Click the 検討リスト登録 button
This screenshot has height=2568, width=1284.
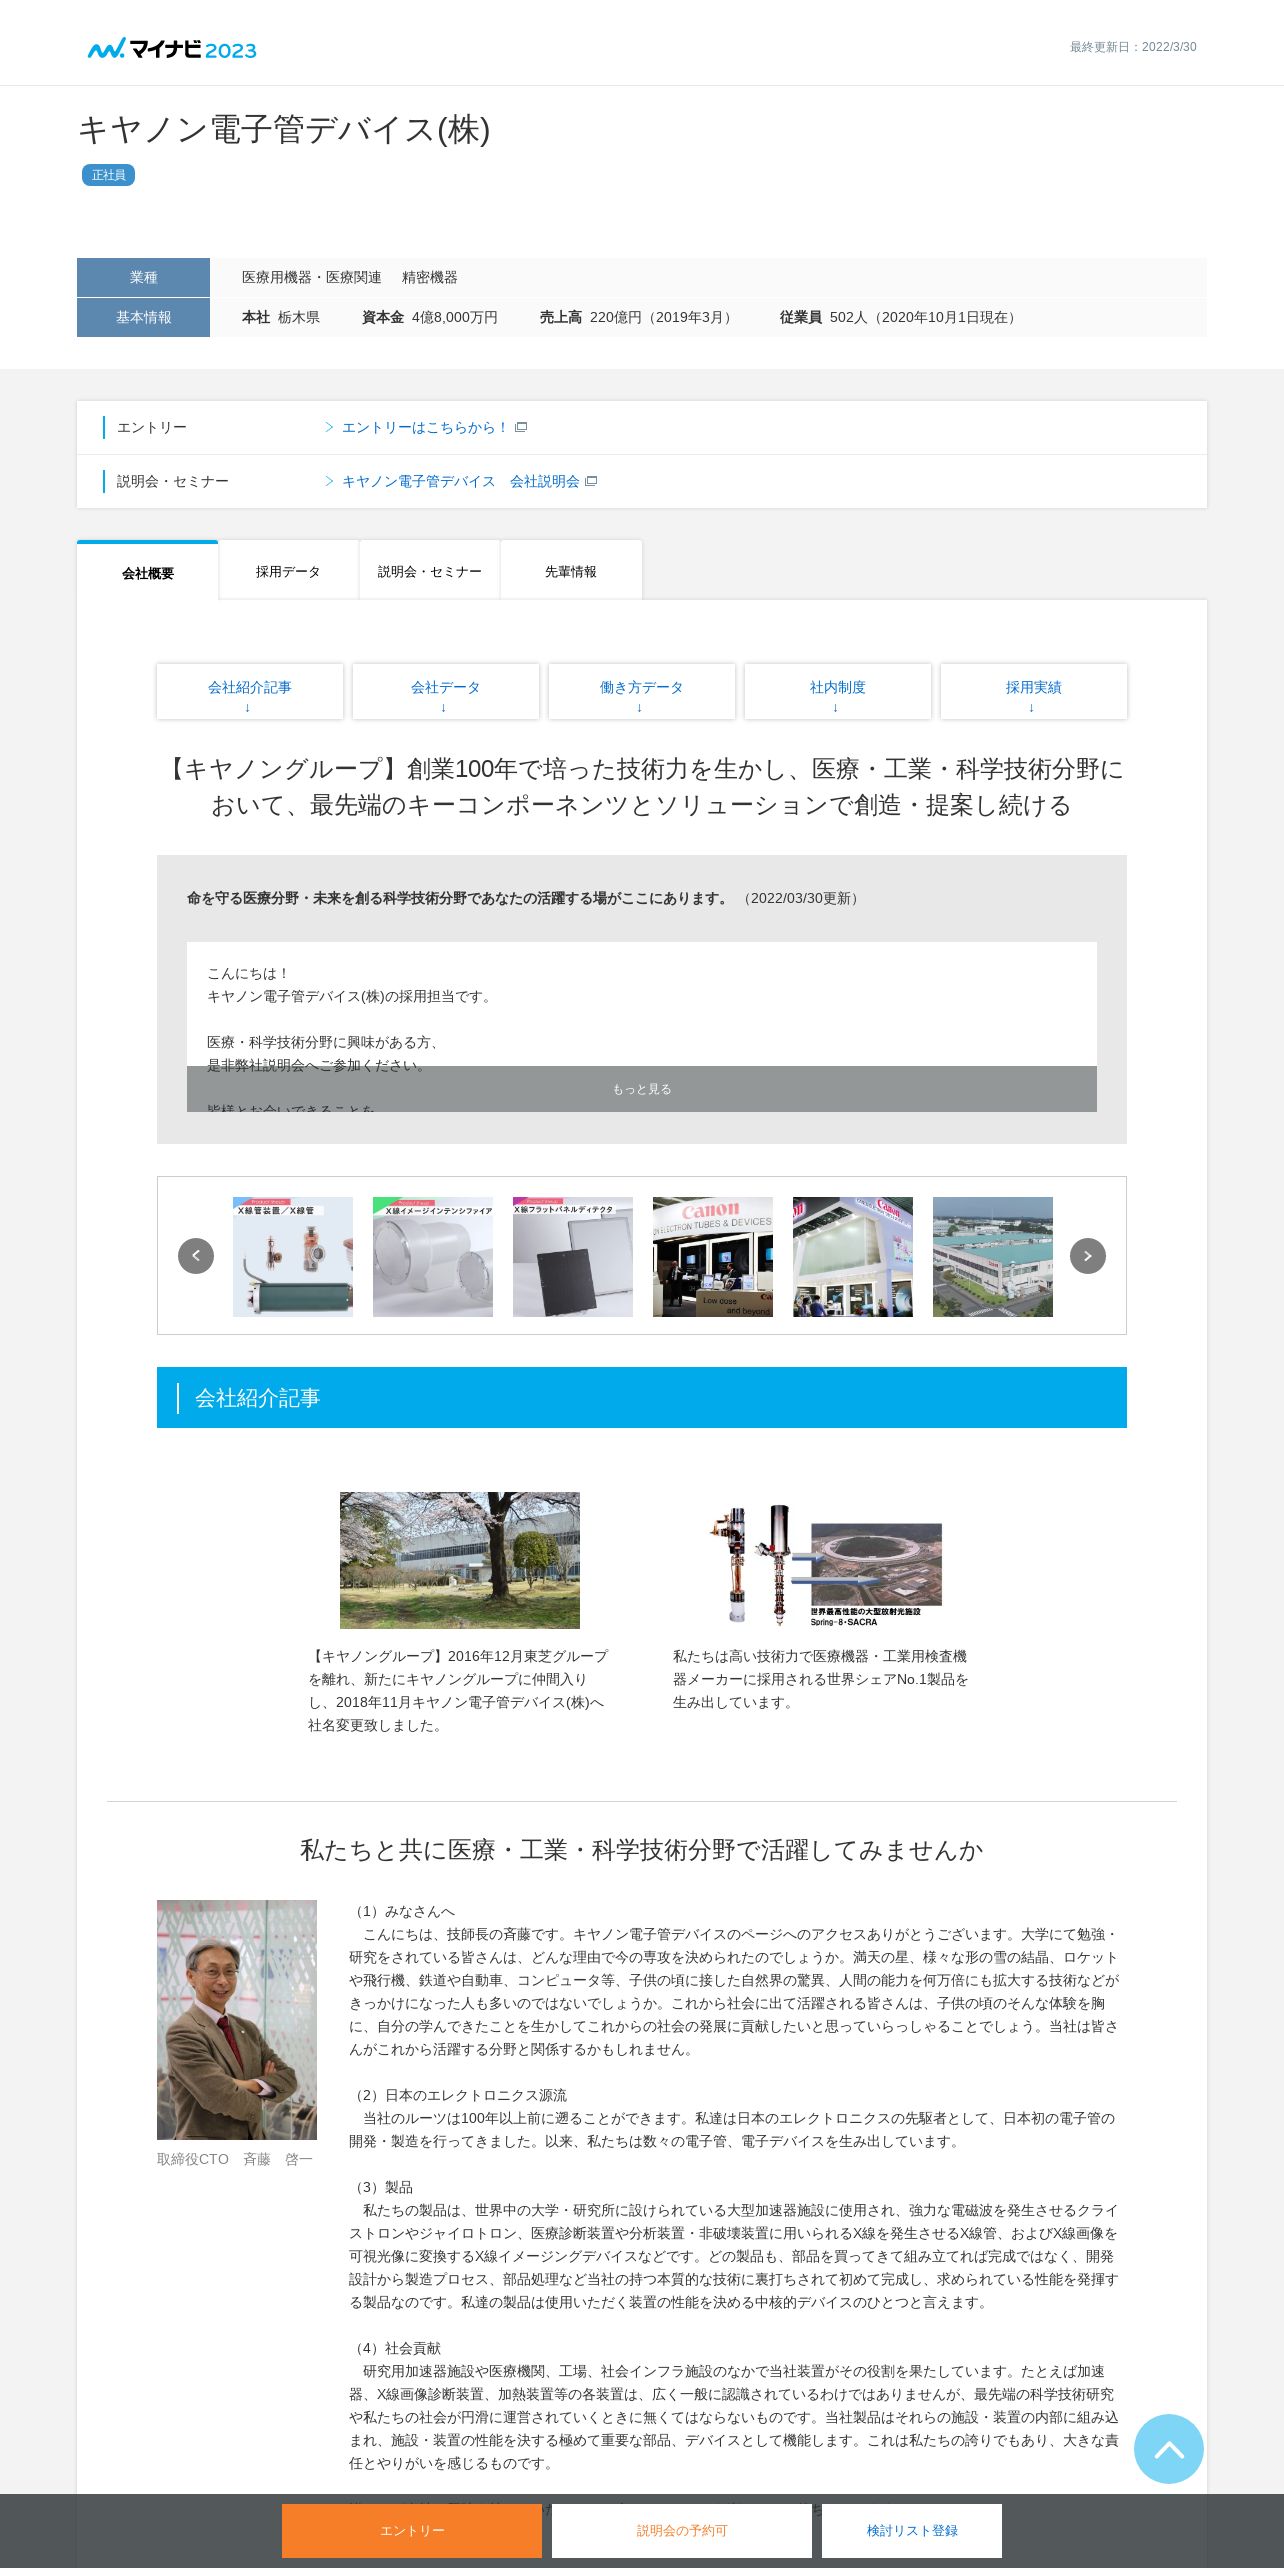[912, 2530]
